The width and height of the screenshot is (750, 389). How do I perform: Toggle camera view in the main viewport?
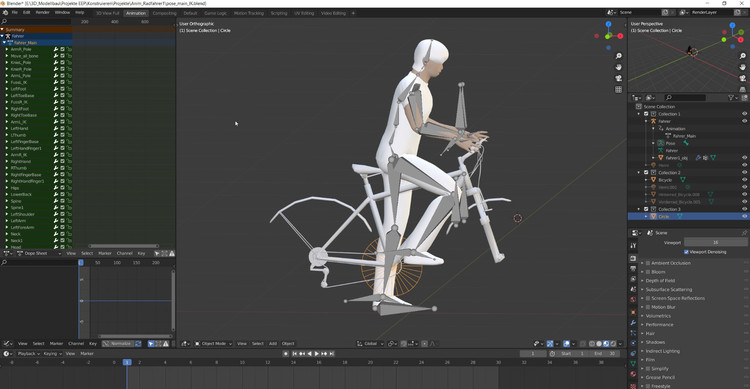pyautogui.click(x=618, y=78)
